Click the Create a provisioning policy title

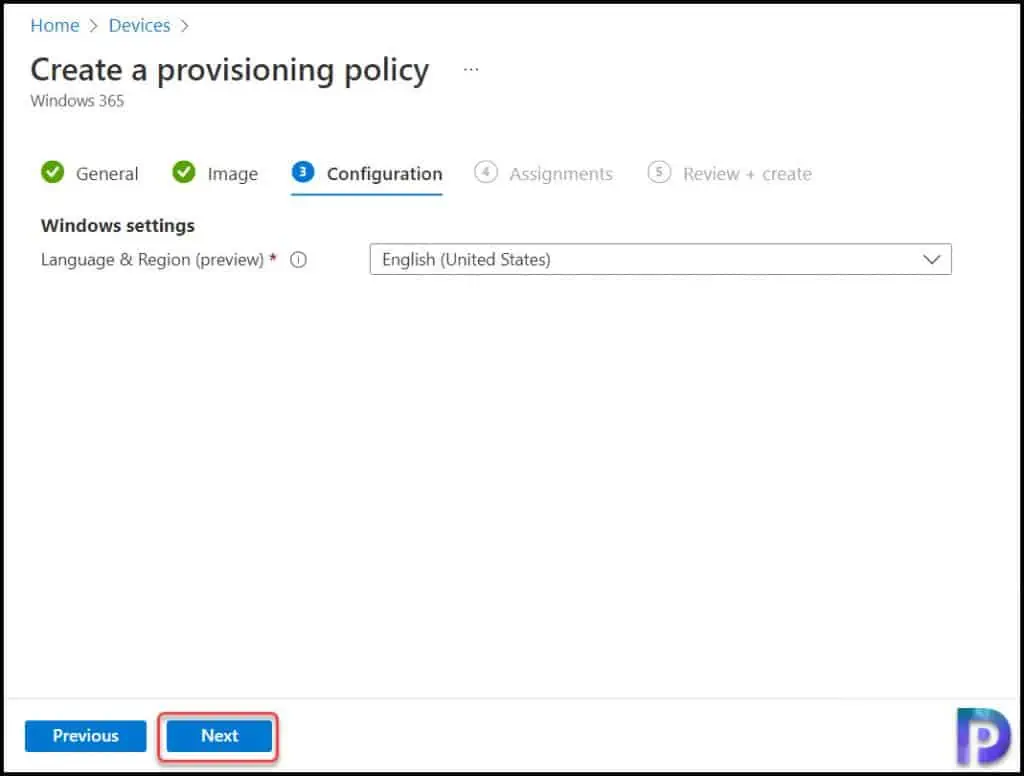(230, 70)
